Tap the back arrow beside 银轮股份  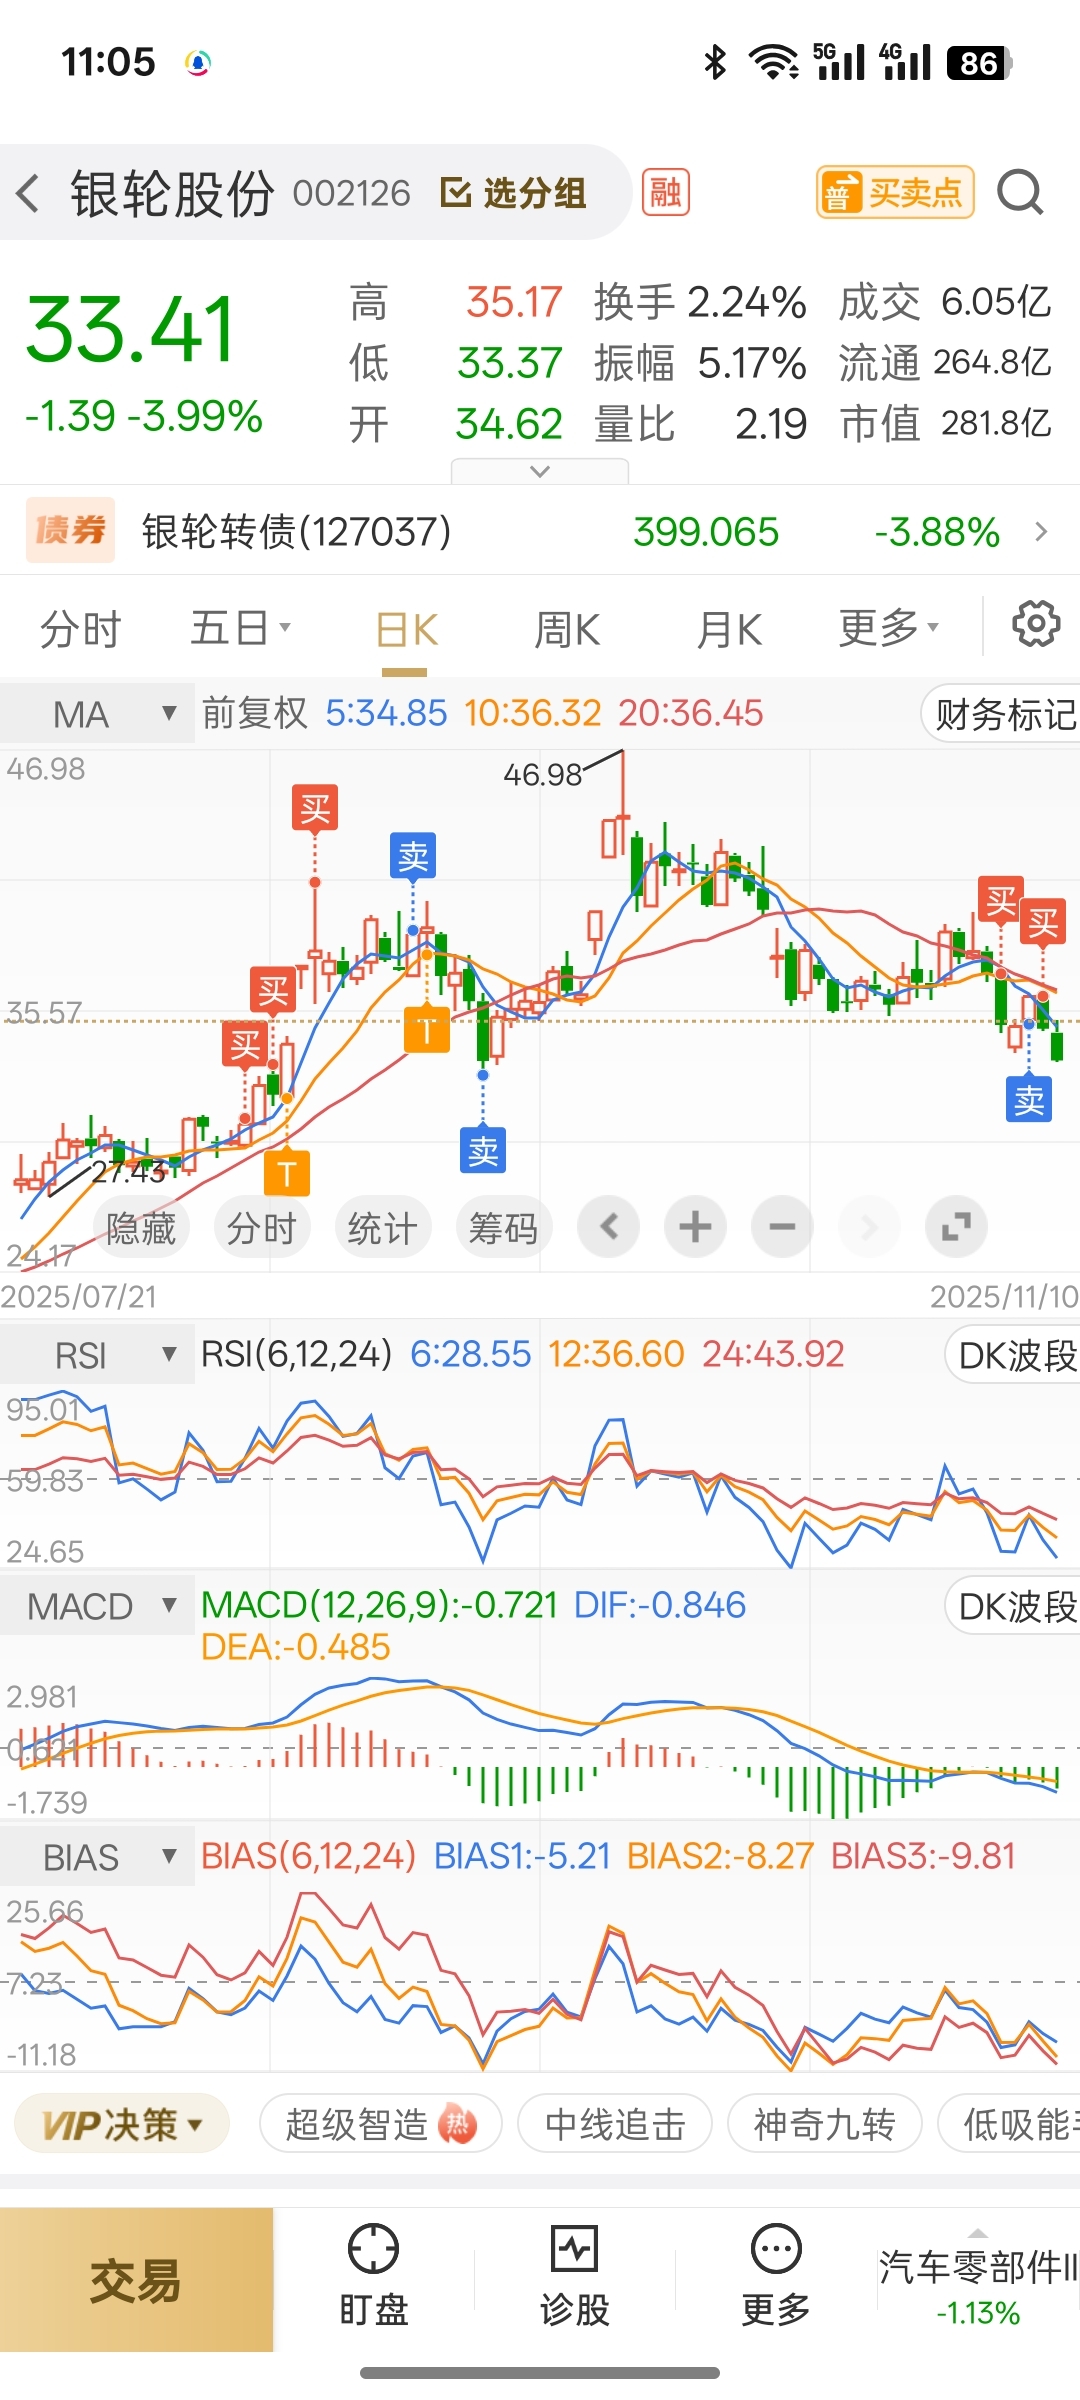pyautogui.click(x=28, y=193)
